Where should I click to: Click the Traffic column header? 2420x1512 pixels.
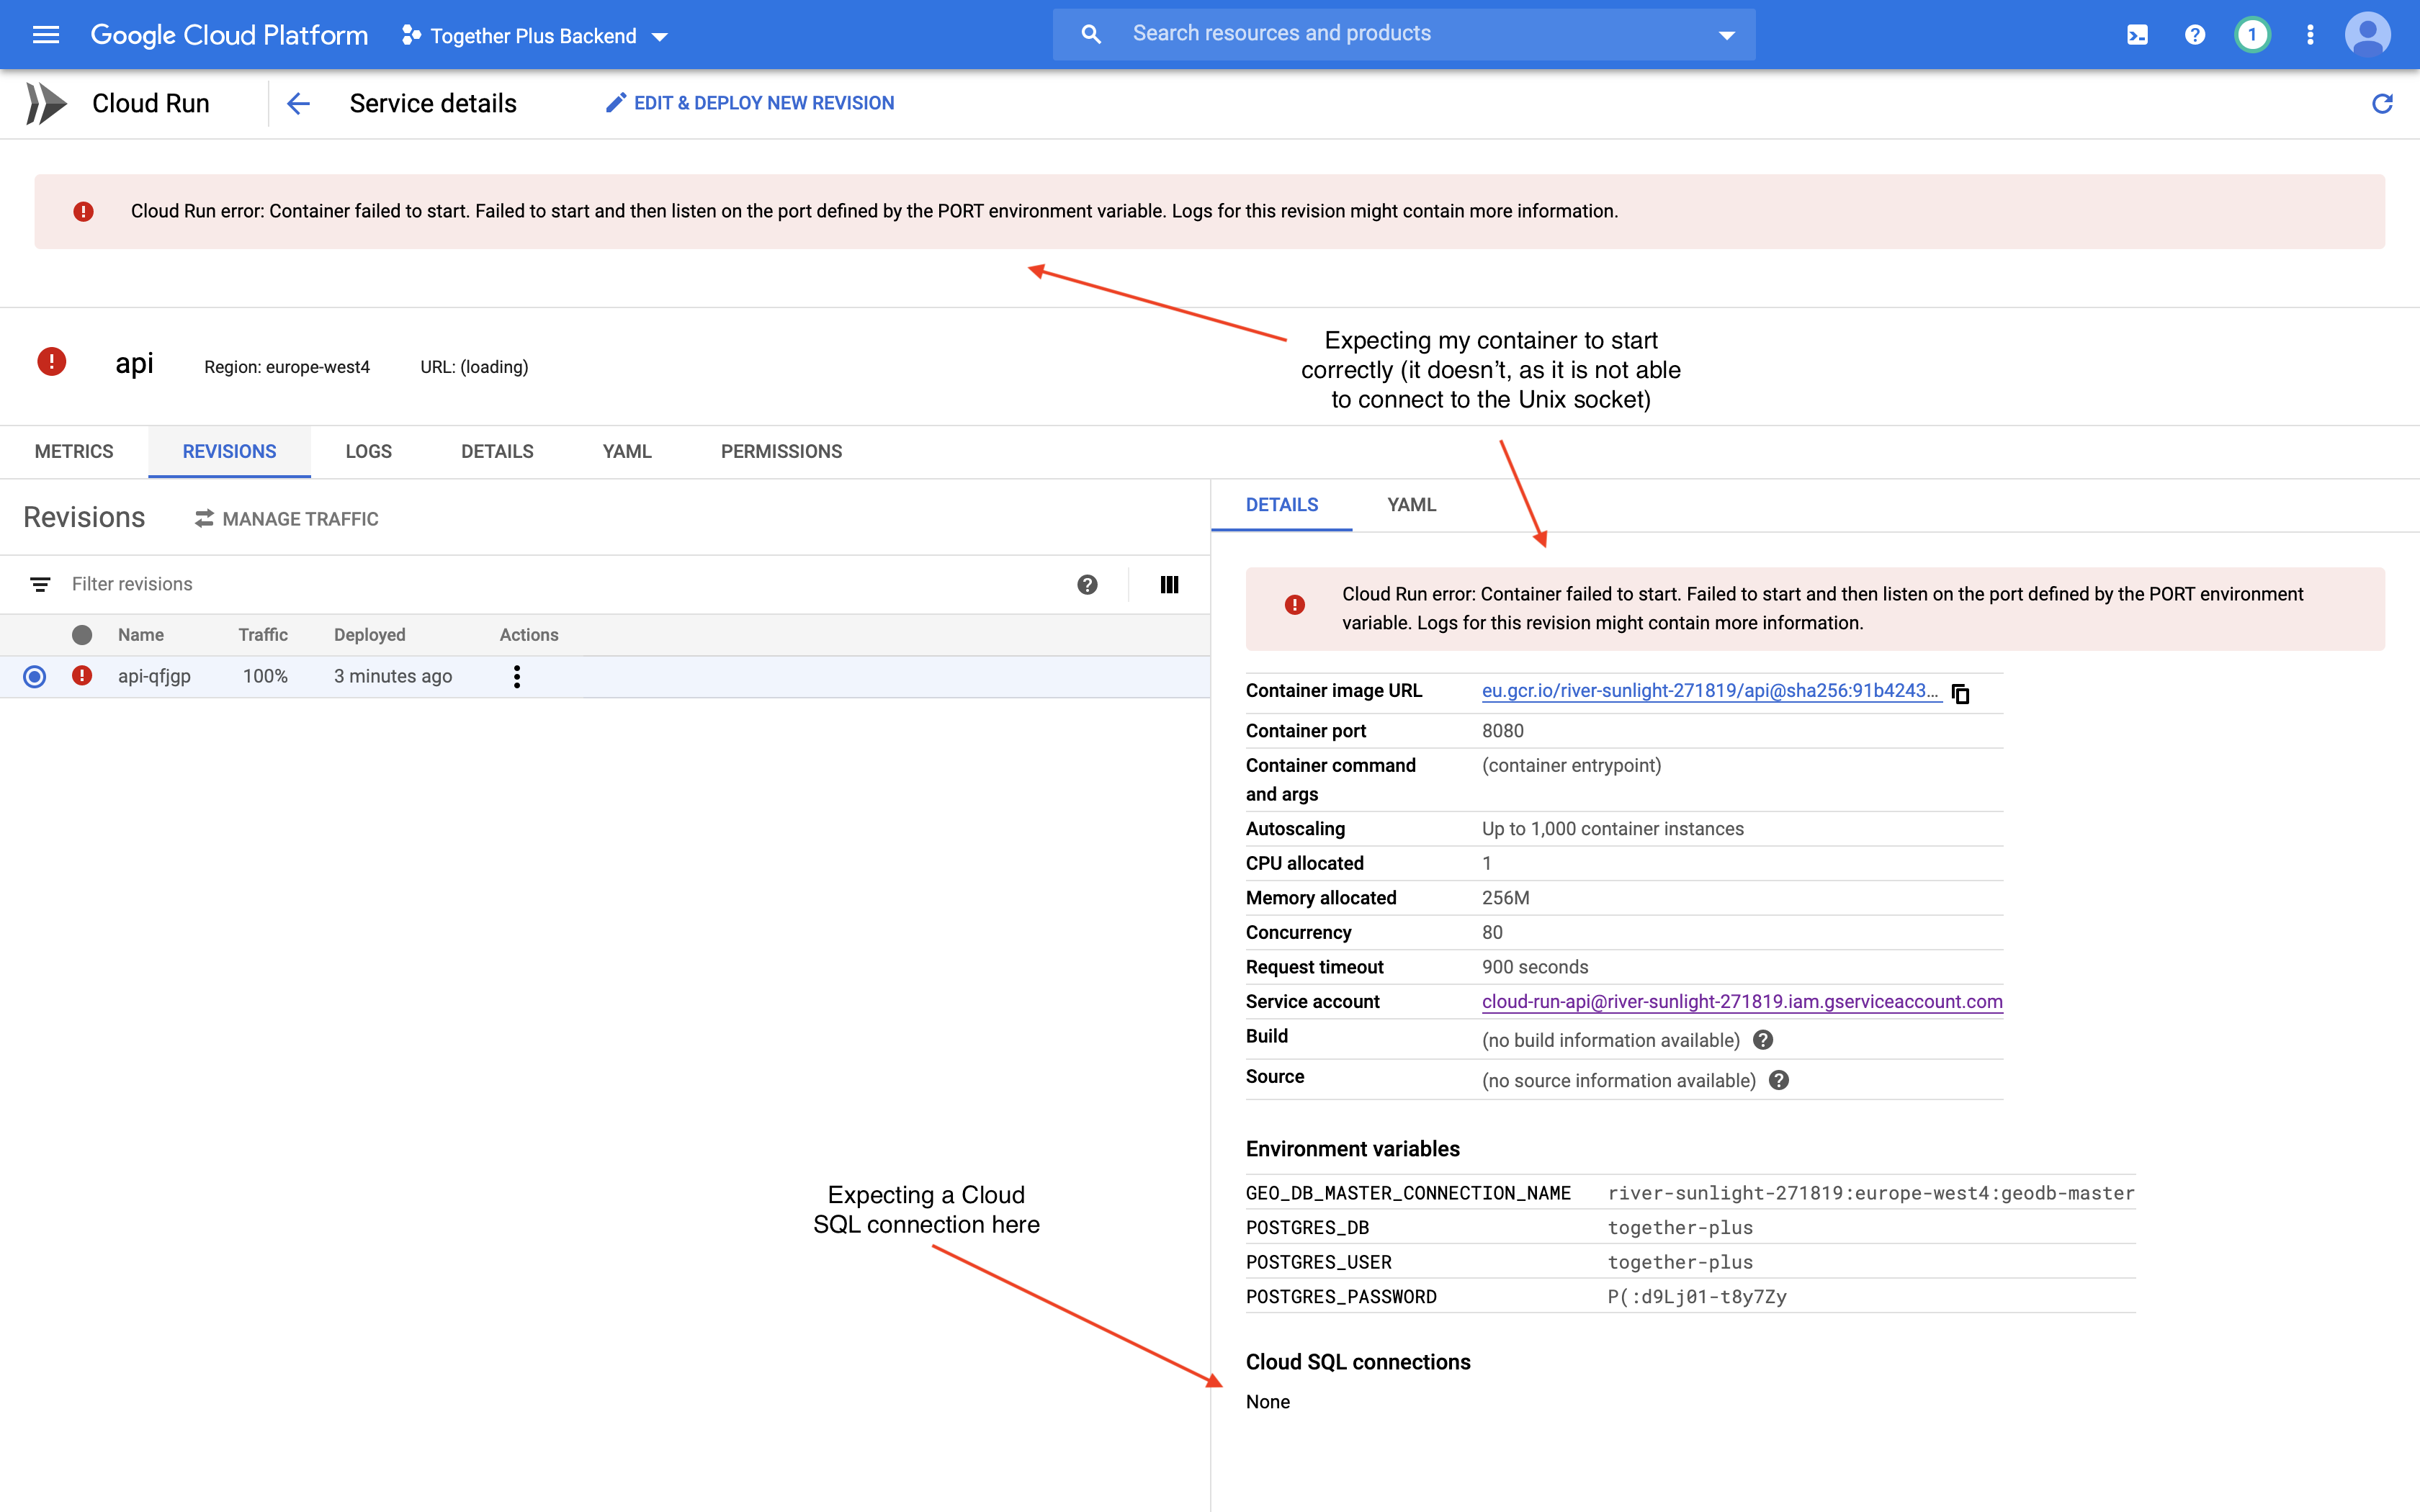tap(263, 635)
